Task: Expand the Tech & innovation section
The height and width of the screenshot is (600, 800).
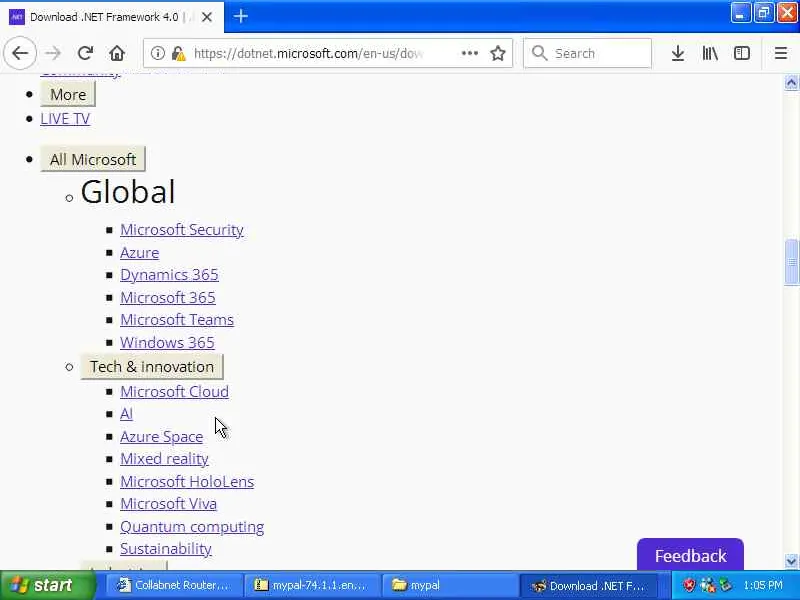Action: 152,367
